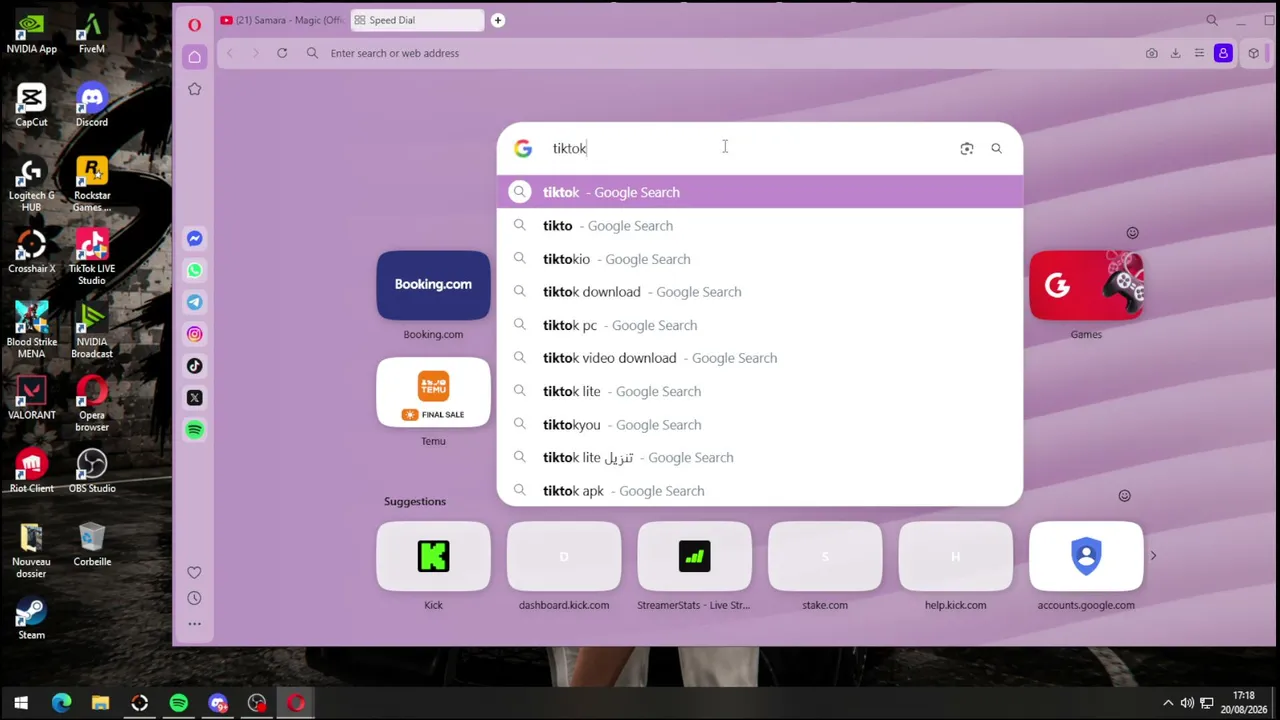Click the Speed Dial home sidebar icon
Screen dimensions: 1280x720
(x=194, y=57)
